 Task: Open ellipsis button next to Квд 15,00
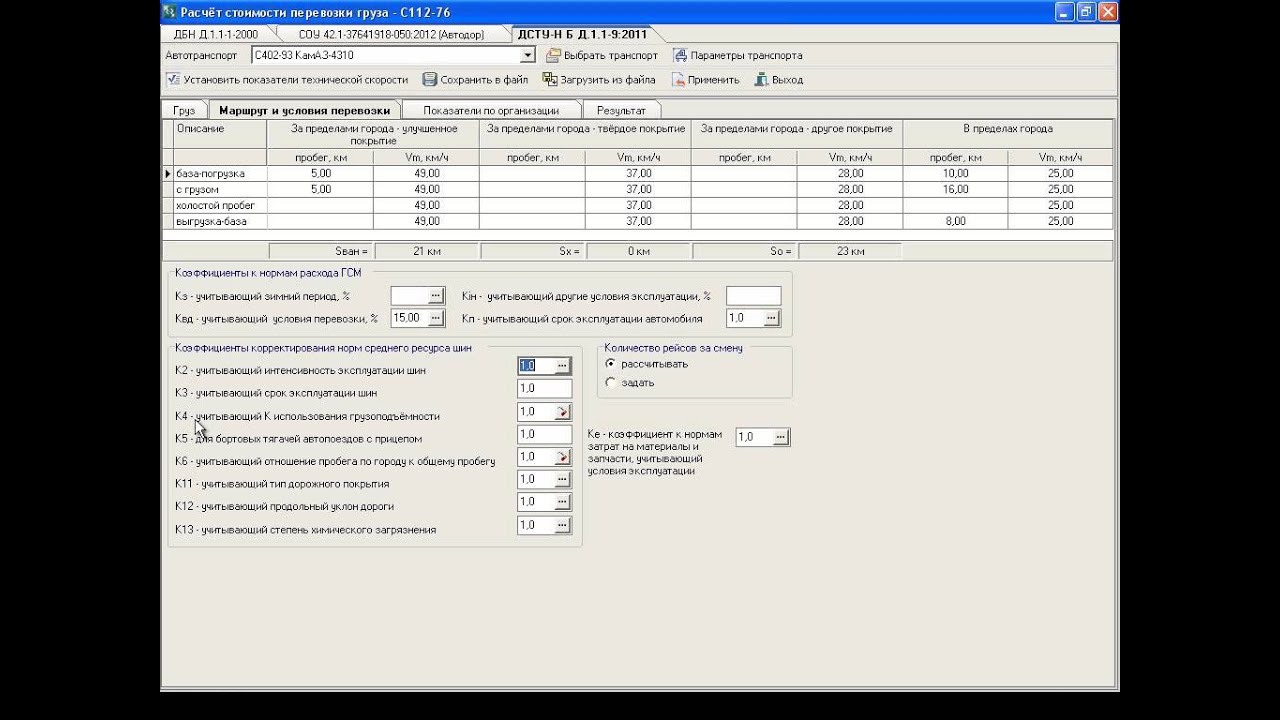pyautogui.click(x=436, y=318)
